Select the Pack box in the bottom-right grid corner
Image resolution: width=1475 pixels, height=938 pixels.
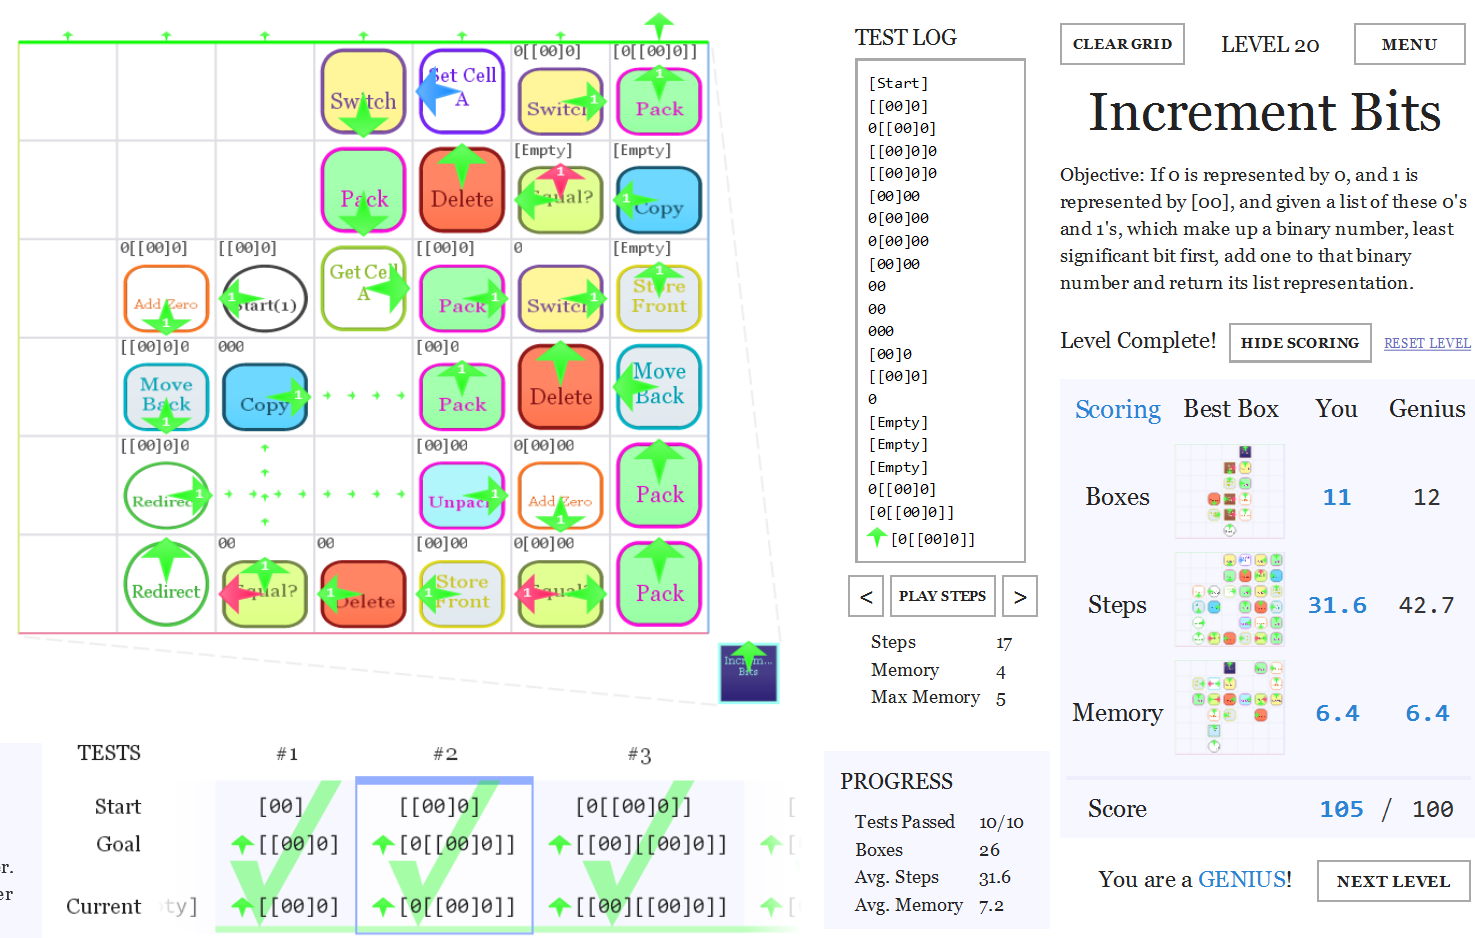660,584
